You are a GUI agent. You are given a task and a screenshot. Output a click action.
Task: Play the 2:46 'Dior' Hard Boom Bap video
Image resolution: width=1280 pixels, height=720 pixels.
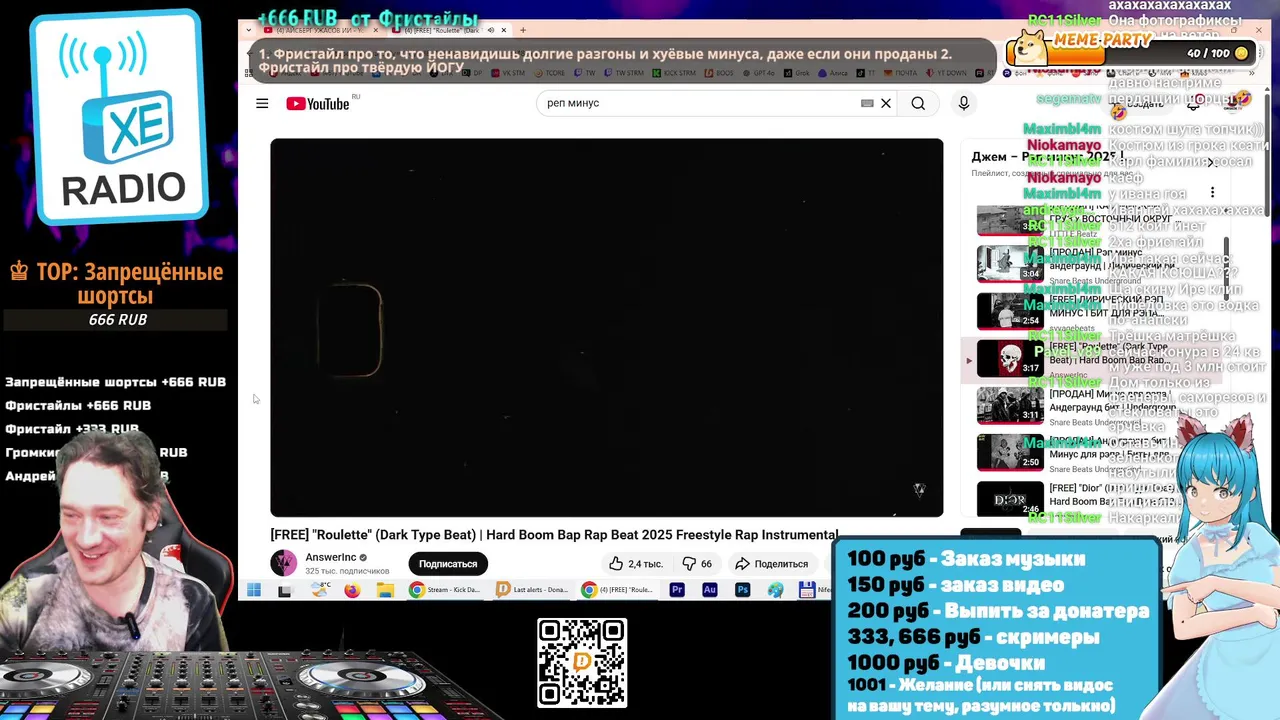1010,499
